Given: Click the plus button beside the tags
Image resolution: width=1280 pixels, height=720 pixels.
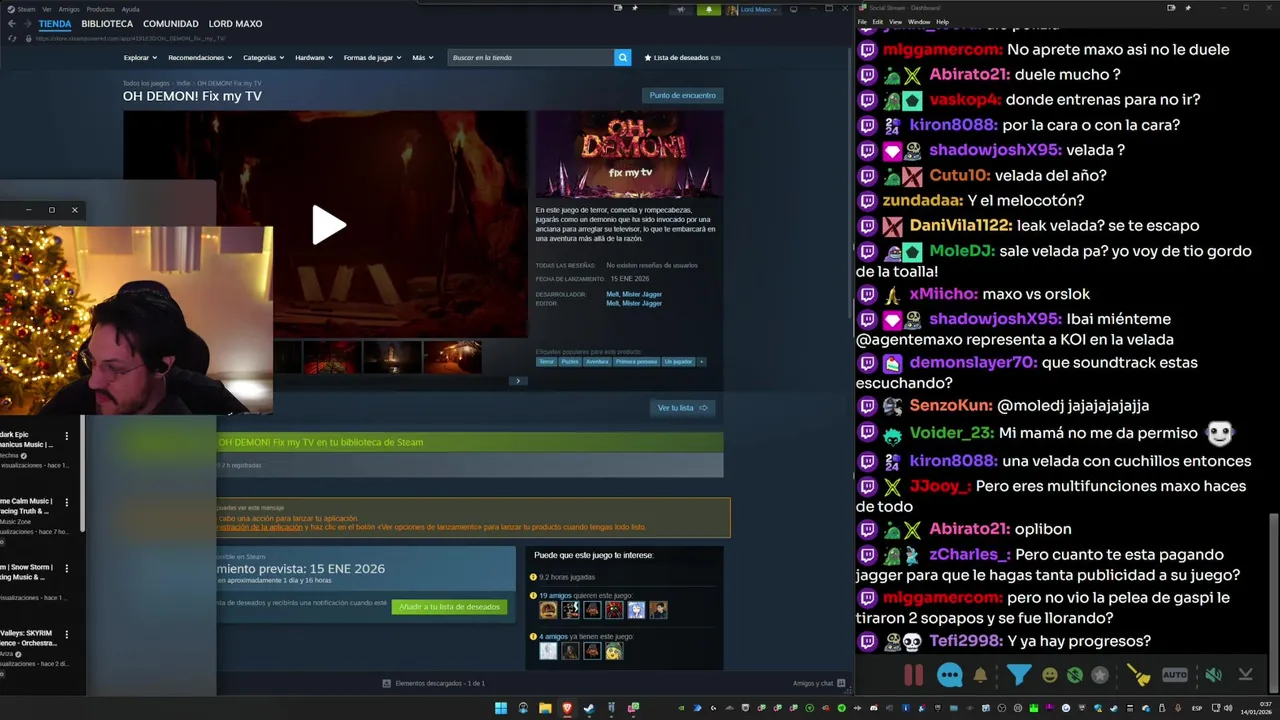Looking at the screenshot, I should [x=701, y=361].
